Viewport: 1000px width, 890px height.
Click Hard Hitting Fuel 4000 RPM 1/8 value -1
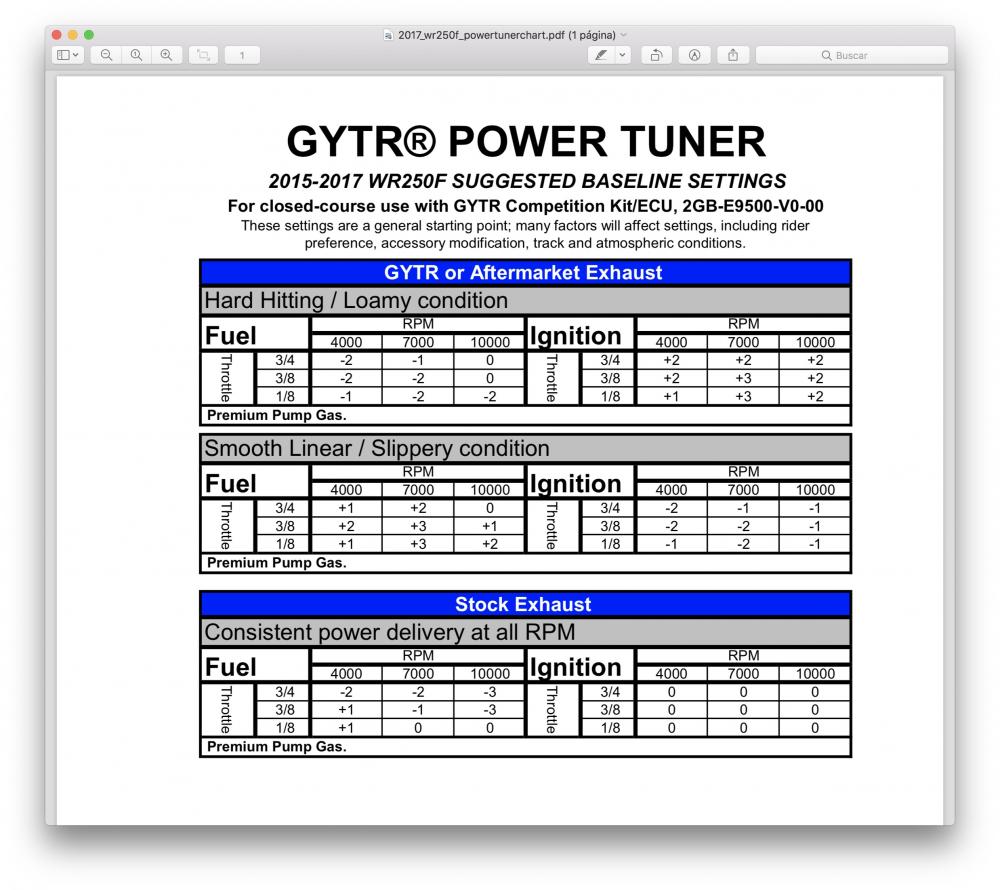point(346,396)
